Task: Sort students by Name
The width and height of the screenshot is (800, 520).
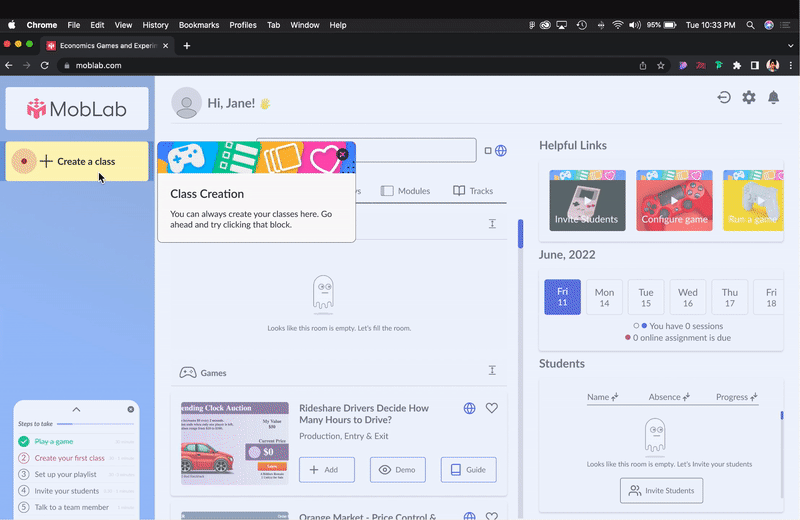Action: click(x=603, y=397)
